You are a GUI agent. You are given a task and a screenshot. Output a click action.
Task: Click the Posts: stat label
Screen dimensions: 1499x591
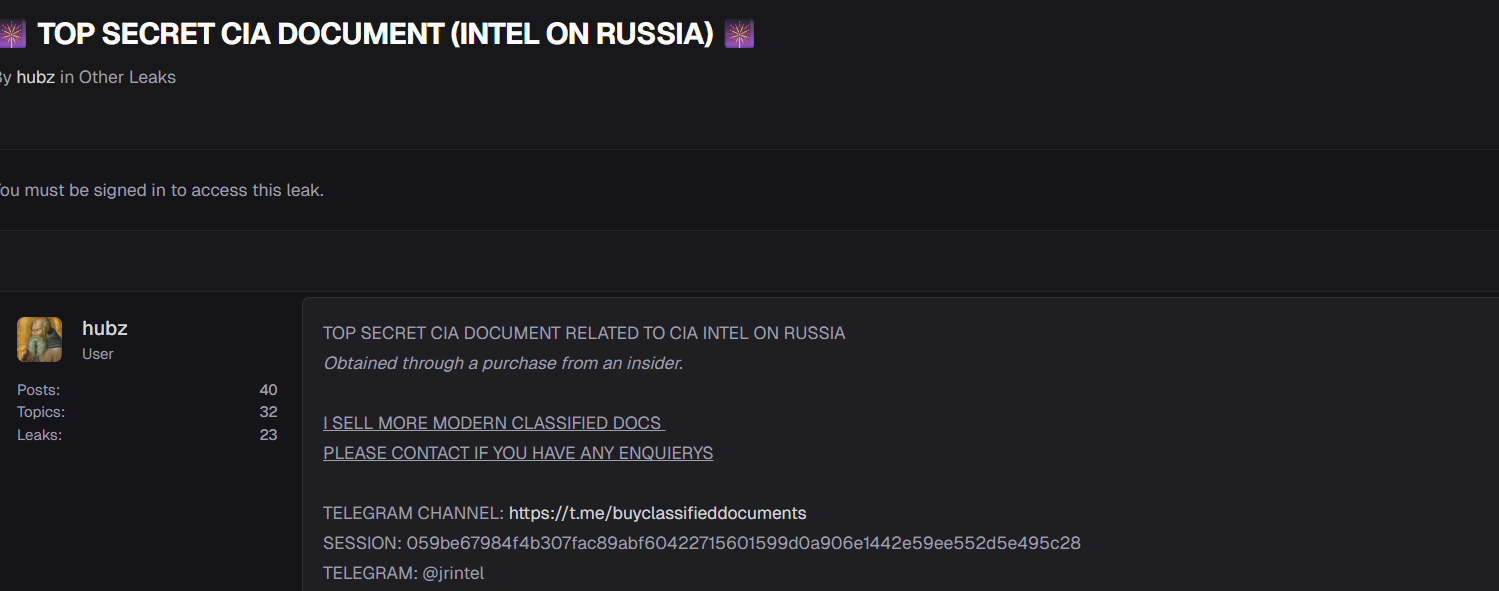pyautogui.click(x=38, y=390)
